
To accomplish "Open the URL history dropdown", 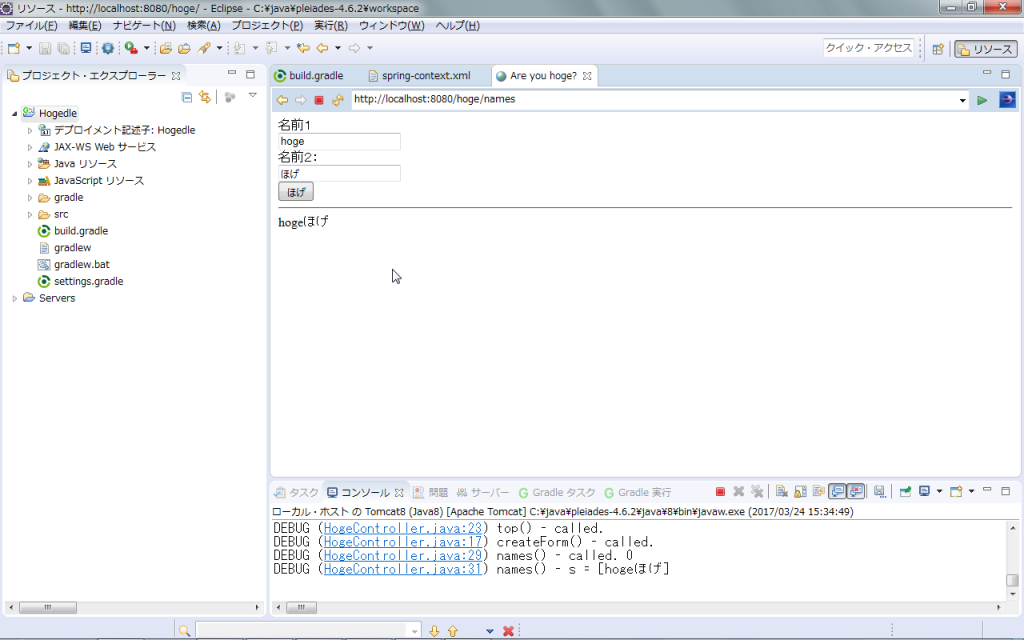I will click(x=962, y=101).
